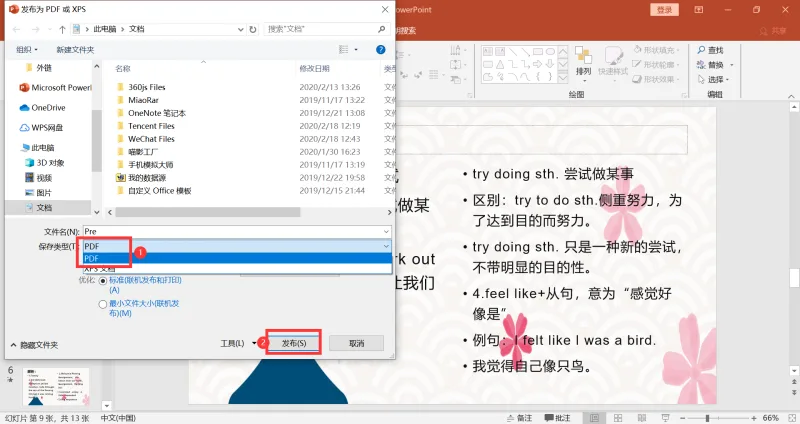
Task: Select XPS 文档 option in list
Action: [x=237, y=268]
